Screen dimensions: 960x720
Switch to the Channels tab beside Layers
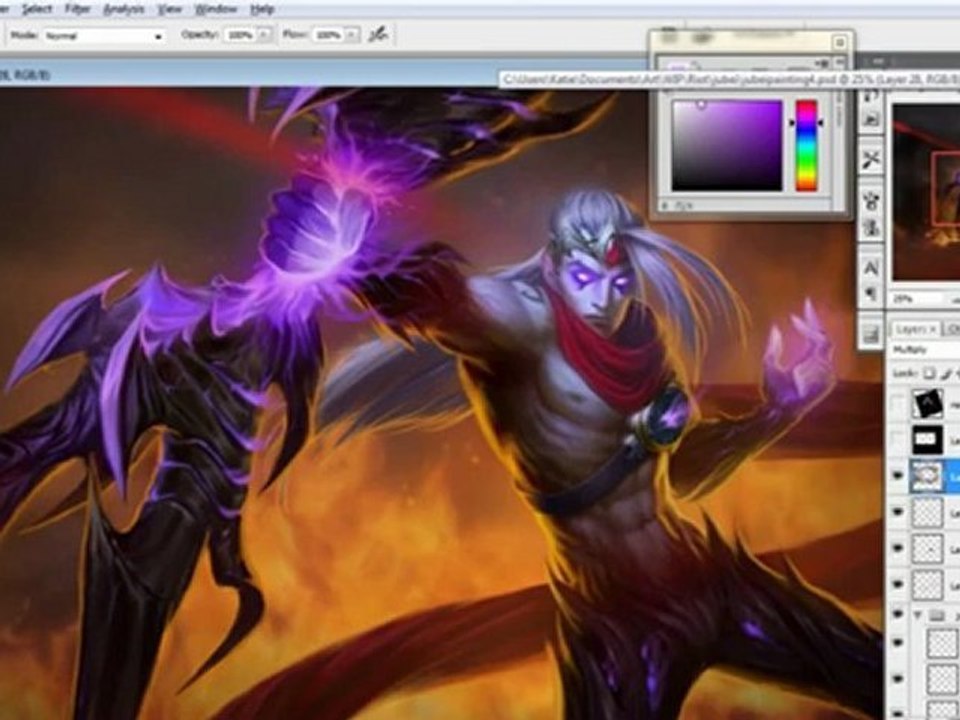pyautogui.click(x=953, y=329)
